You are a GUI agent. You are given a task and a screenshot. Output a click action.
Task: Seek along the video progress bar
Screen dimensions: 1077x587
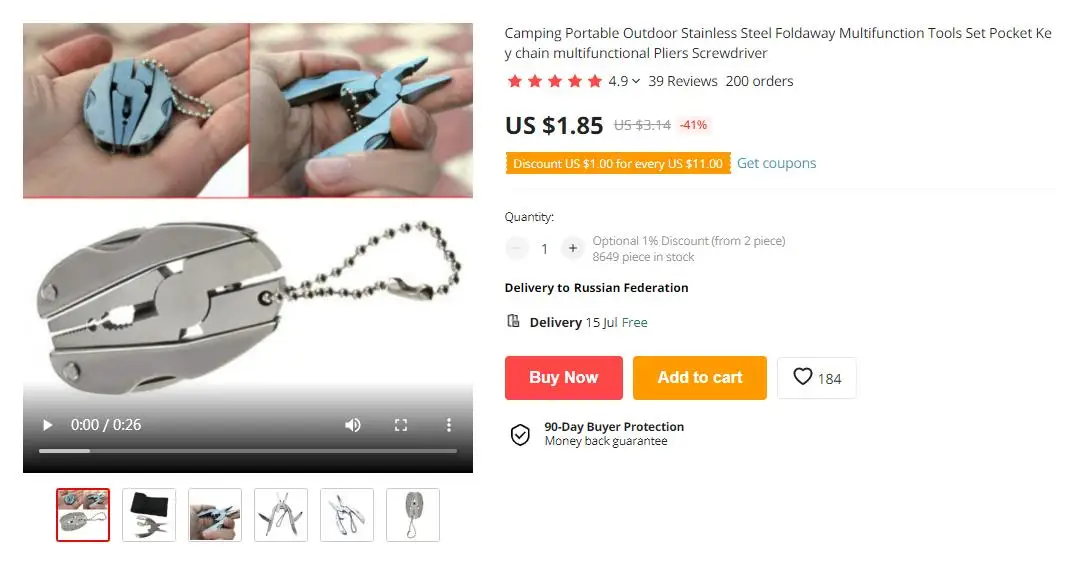coord(248,451)
